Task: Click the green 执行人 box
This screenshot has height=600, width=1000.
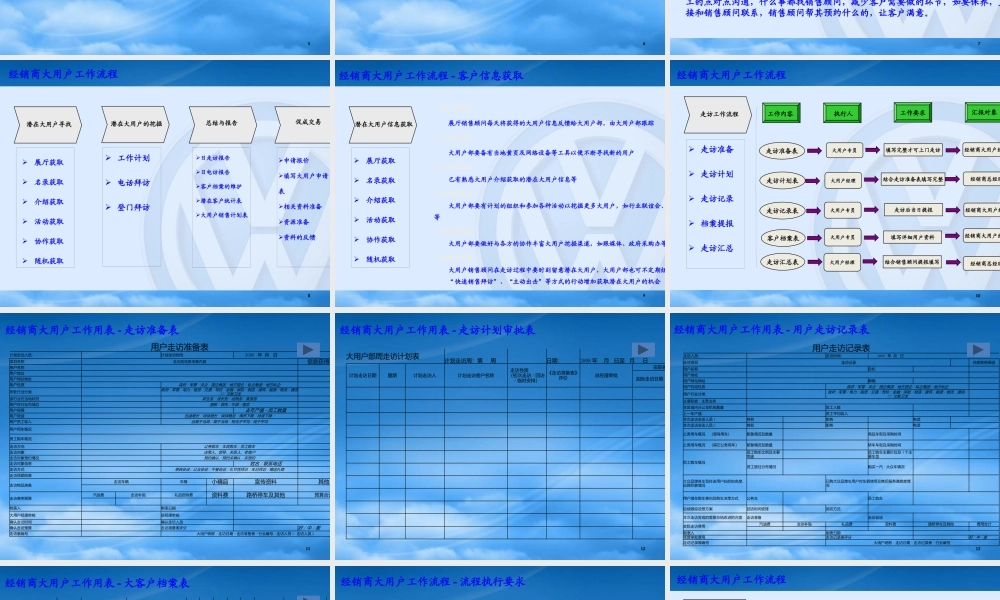Action: (842, 113)
